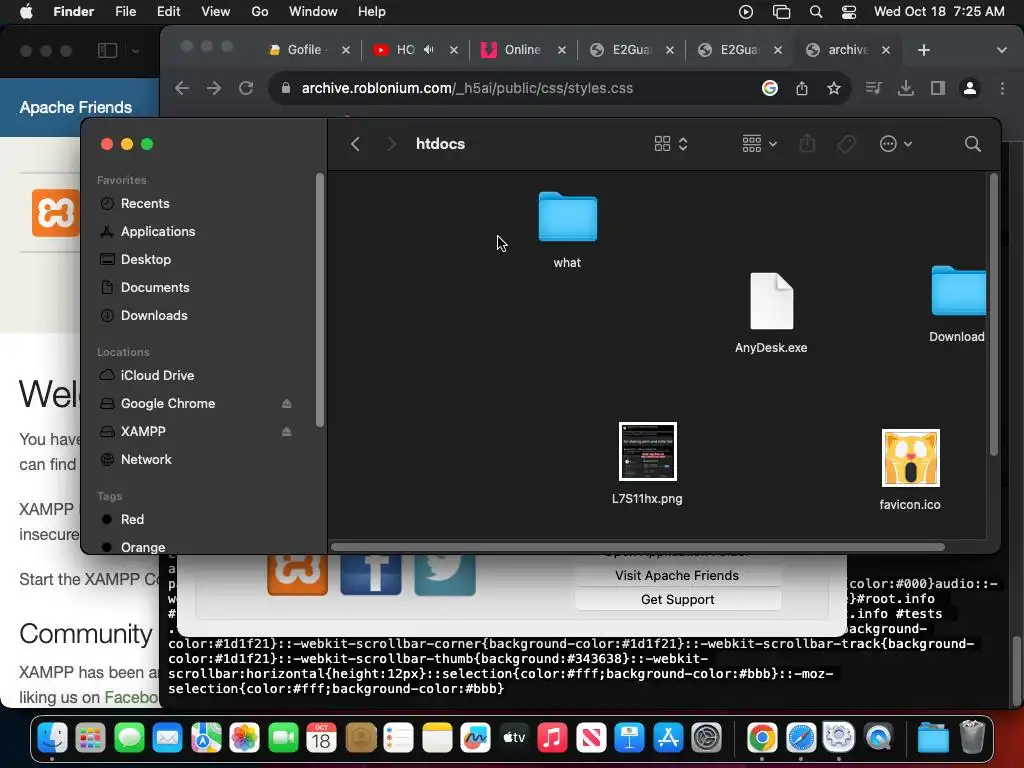Switch Finder icon view mode selector
Screen dimensions: 1024x768
(x=671, y=144)
